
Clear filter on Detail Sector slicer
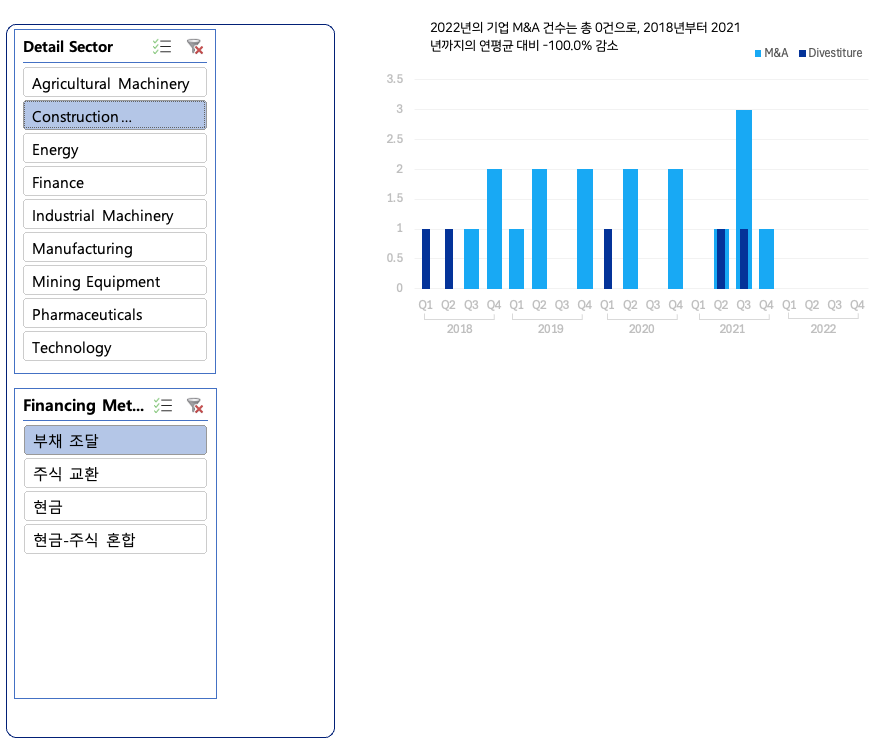click(195, 47)
